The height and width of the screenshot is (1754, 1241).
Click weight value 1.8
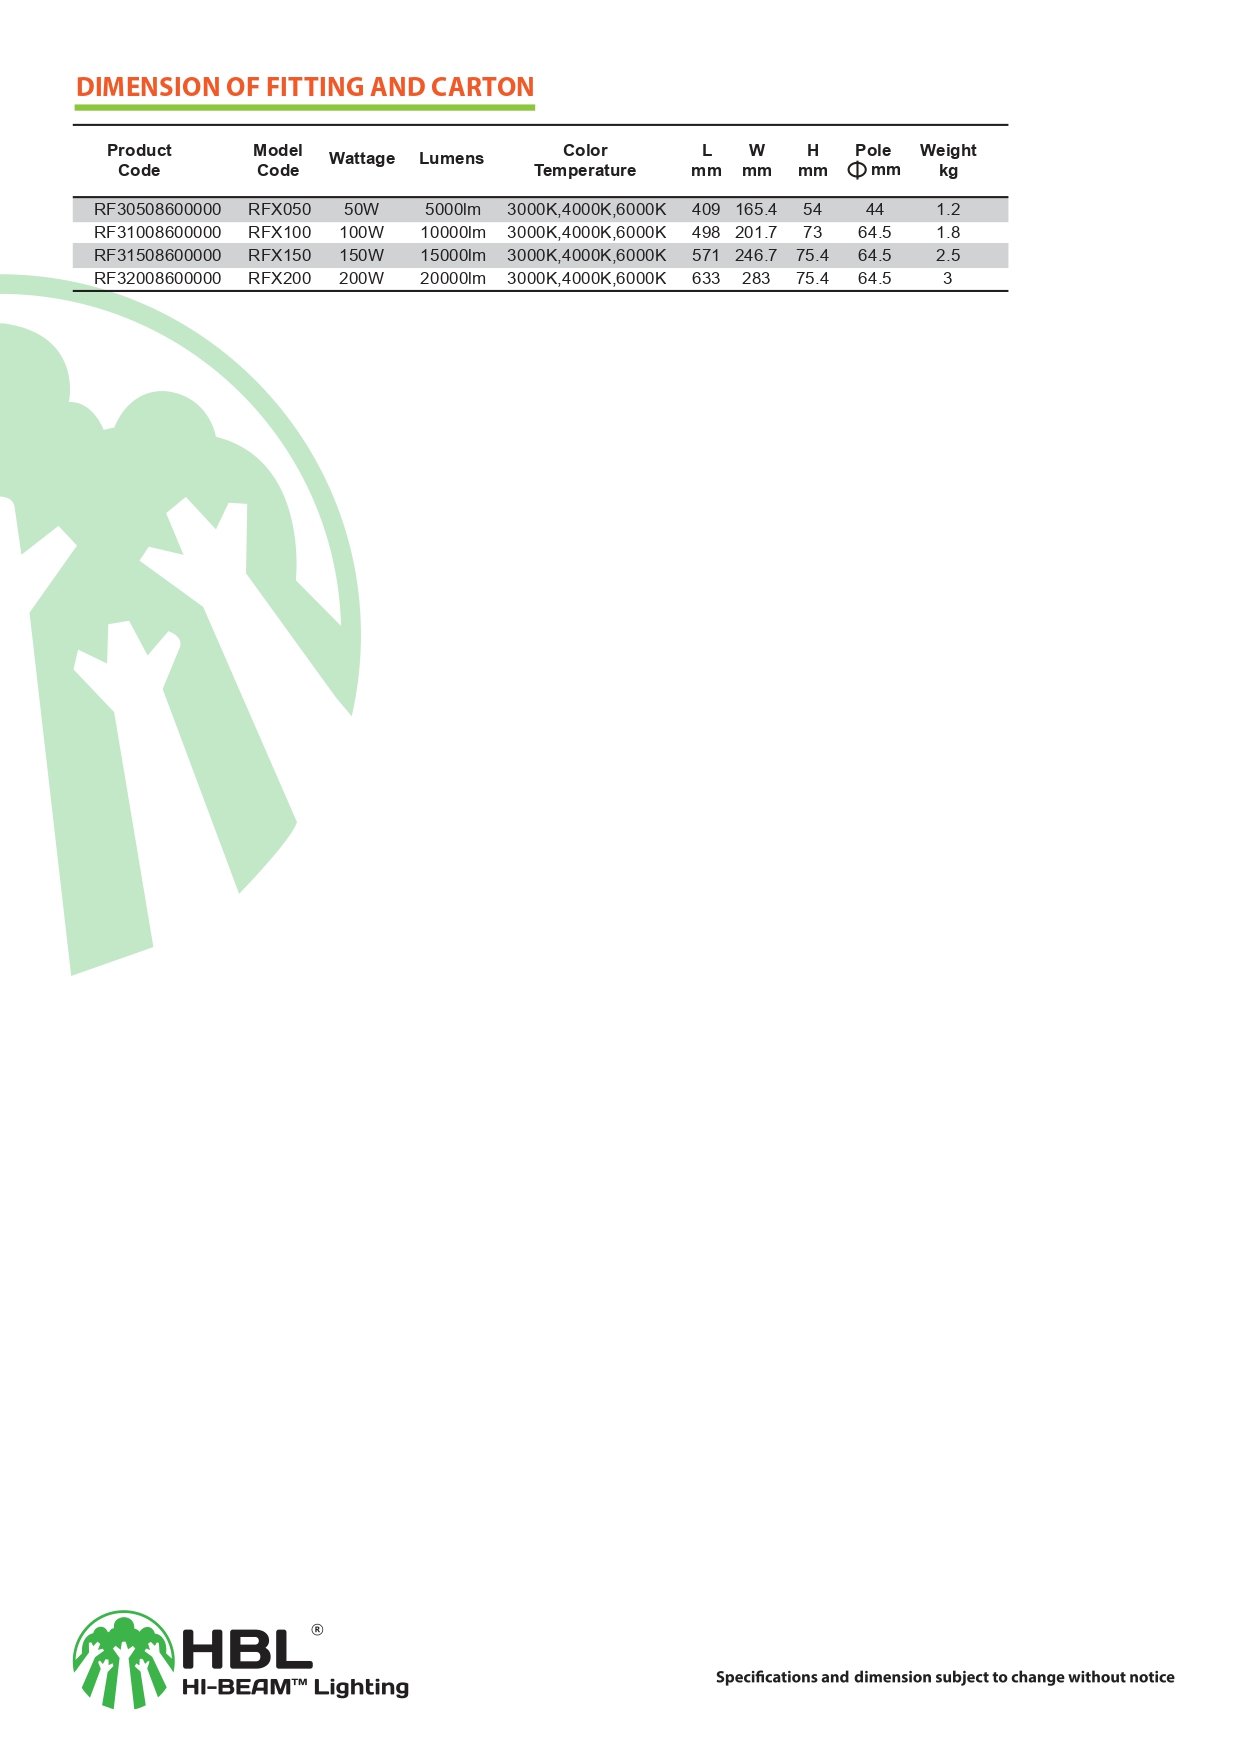tap(948, 232)
